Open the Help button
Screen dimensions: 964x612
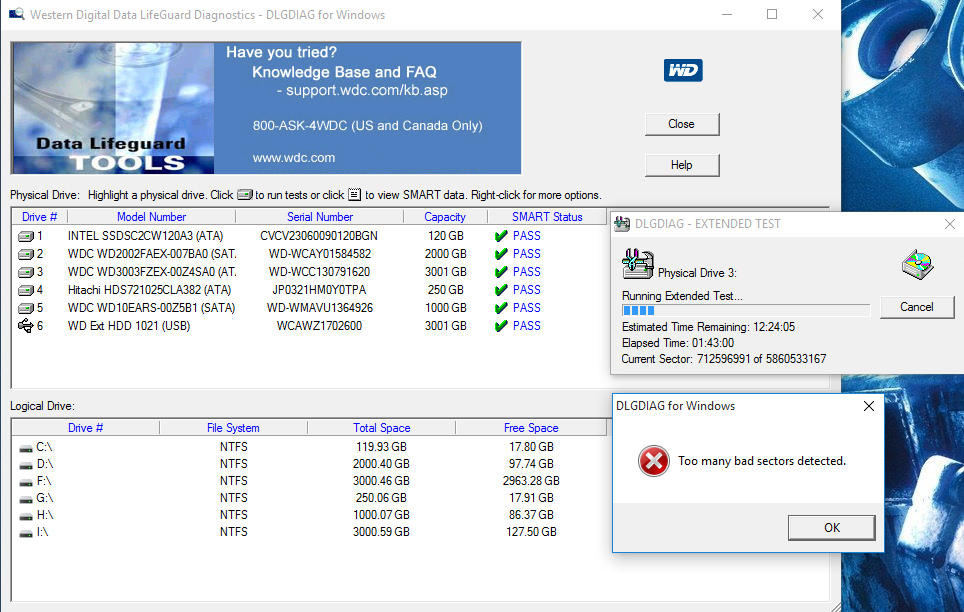coord(682,165)
